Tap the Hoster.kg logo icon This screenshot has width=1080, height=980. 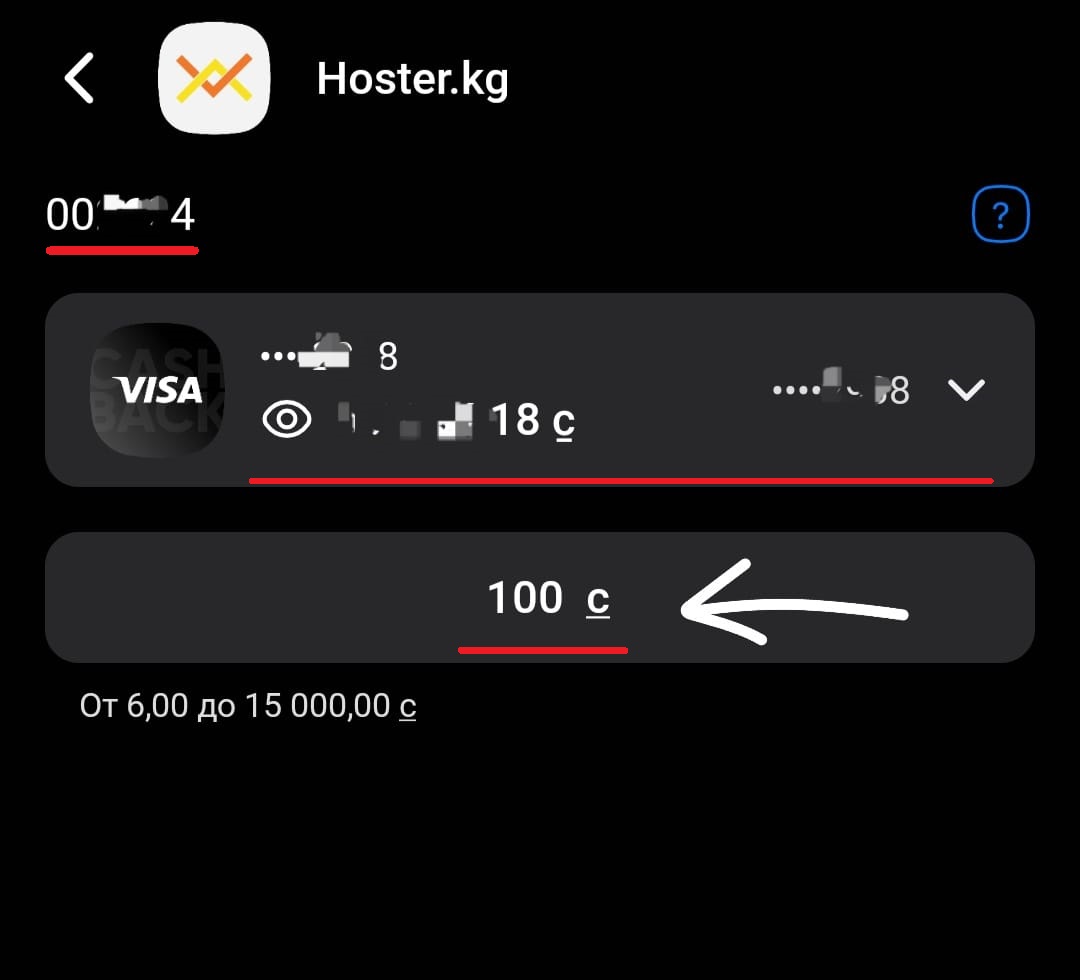click(214, 77)
